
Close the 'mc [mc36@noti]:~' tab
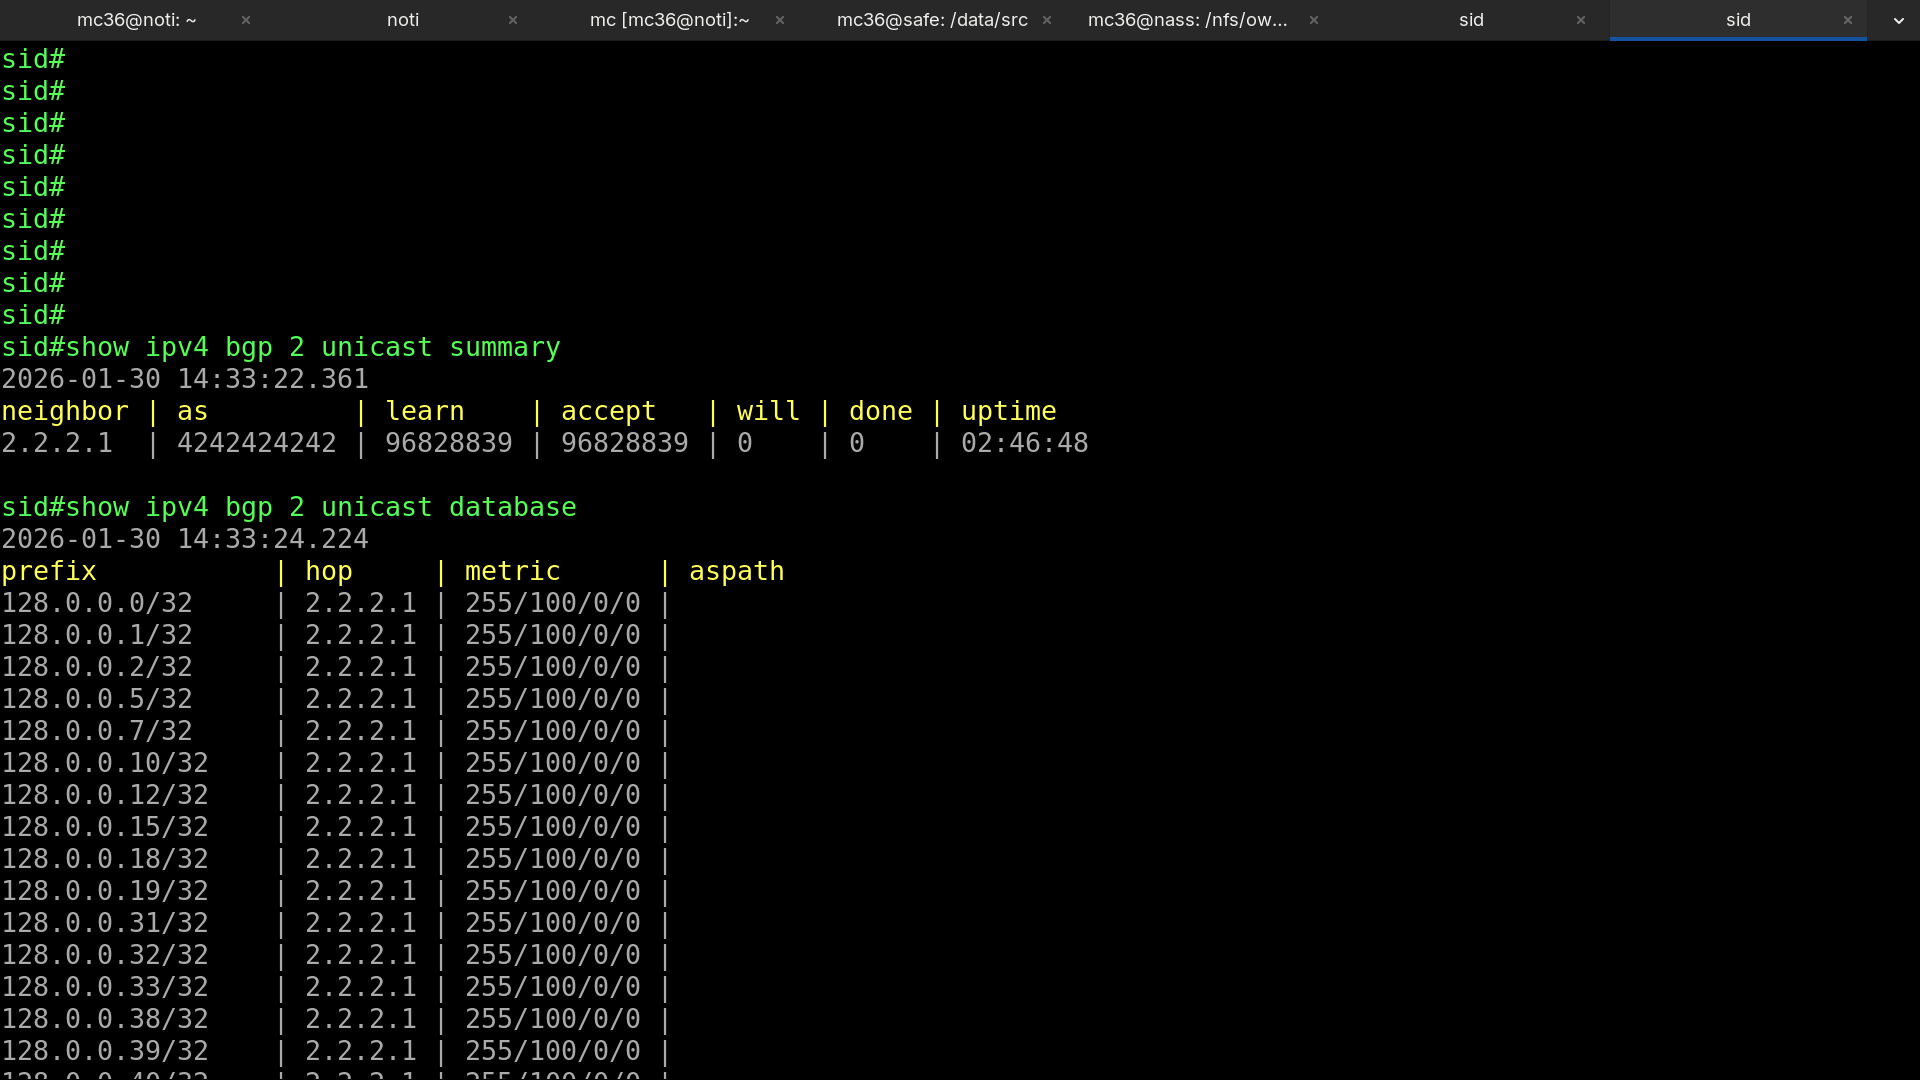(x=780, y=20)
